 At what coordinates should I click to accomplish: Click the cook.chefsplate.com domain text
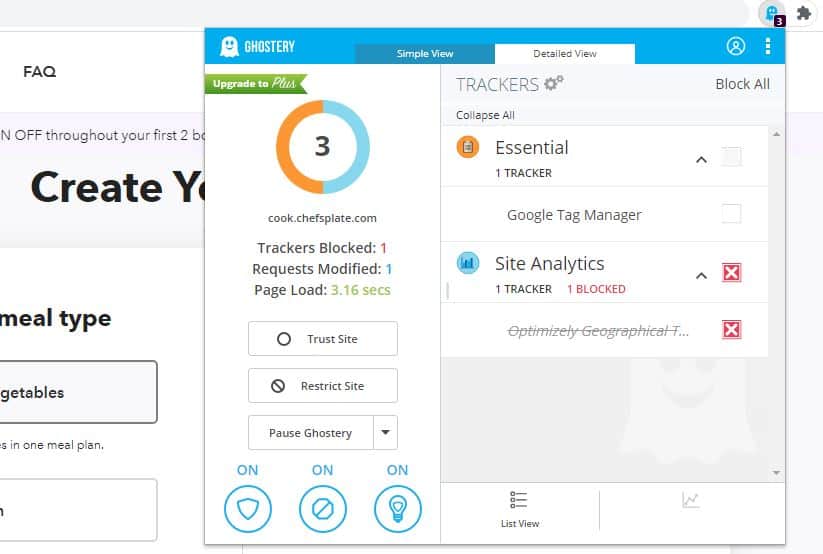pos(322,218)
